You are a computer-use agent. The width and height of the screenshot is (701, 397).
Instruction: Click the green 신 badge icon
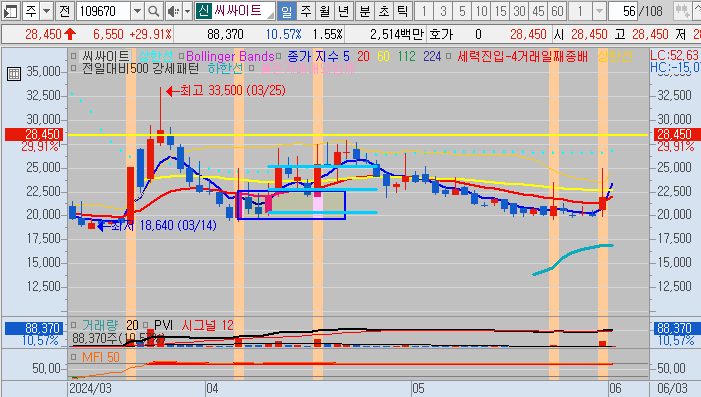point(203,11)
